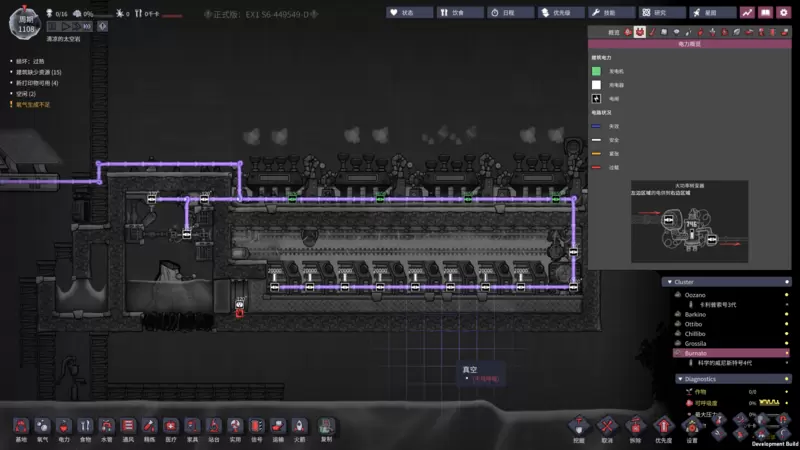Toggle the active power overlay icon
Viewport: 800px width, 450px height.
(640, 32)
